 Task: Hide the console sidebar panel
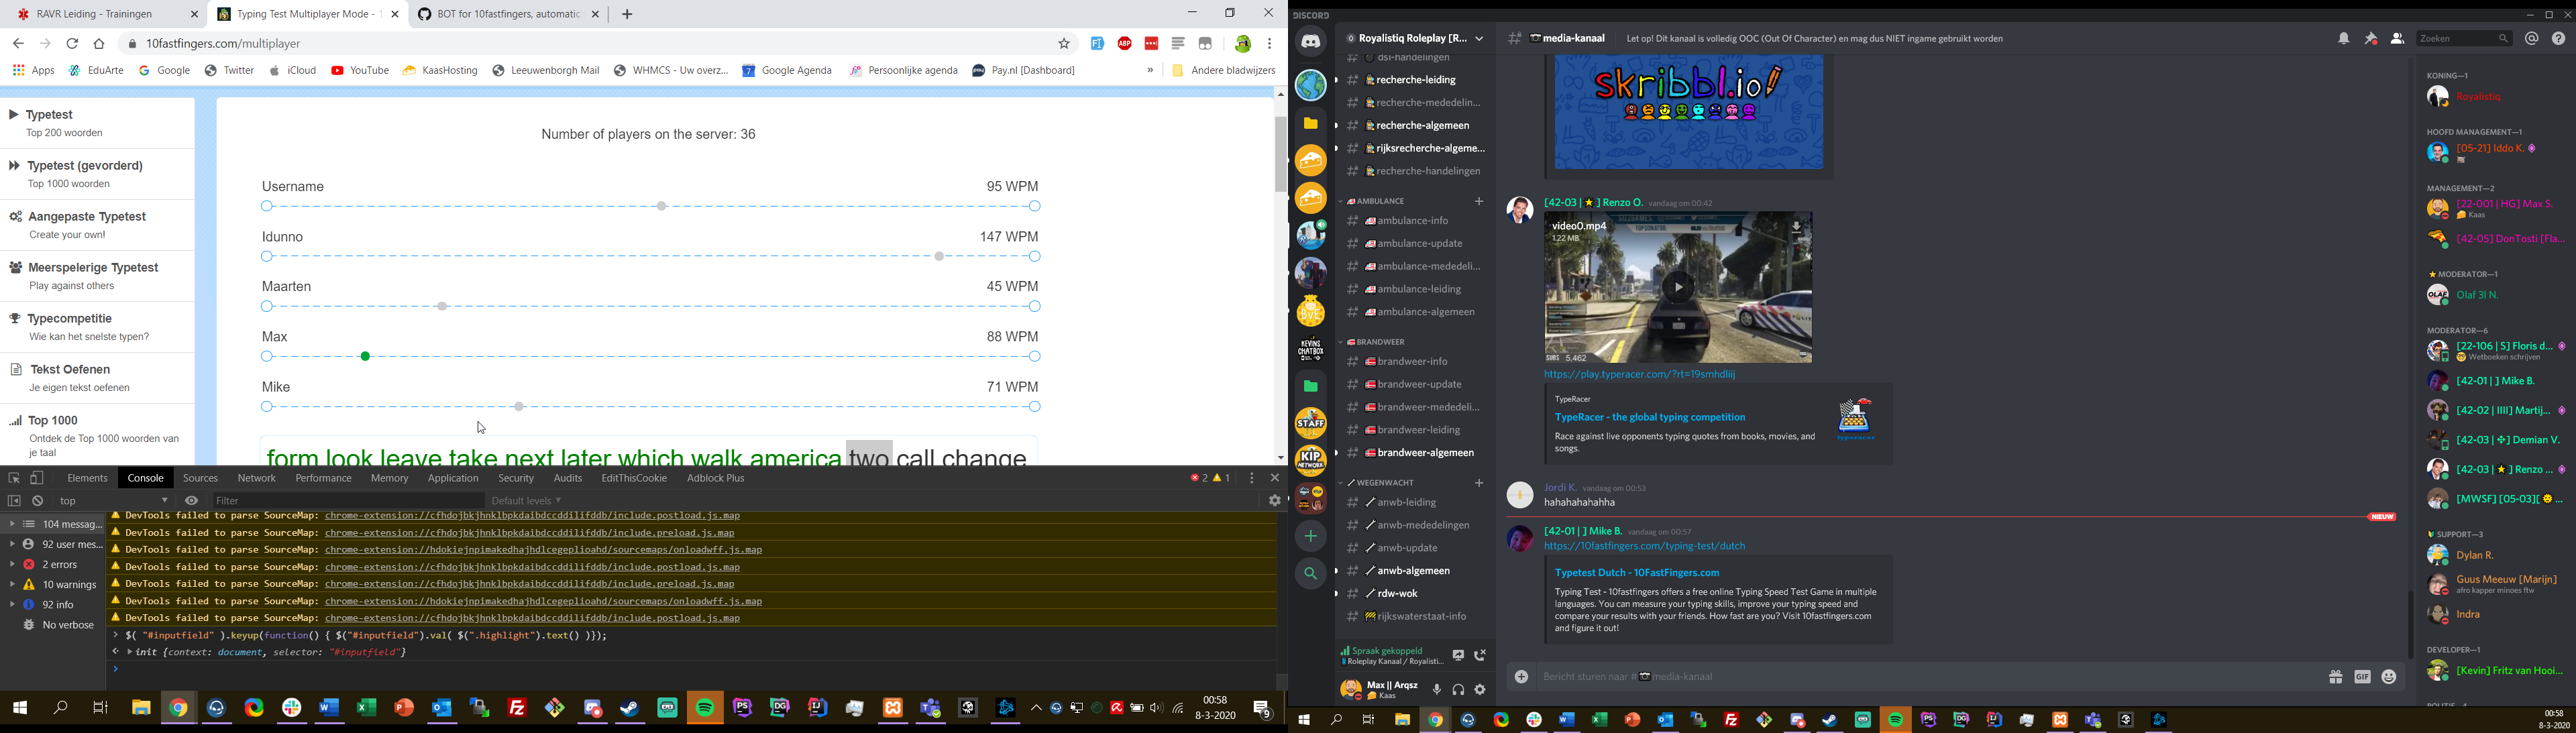[14, 501]
